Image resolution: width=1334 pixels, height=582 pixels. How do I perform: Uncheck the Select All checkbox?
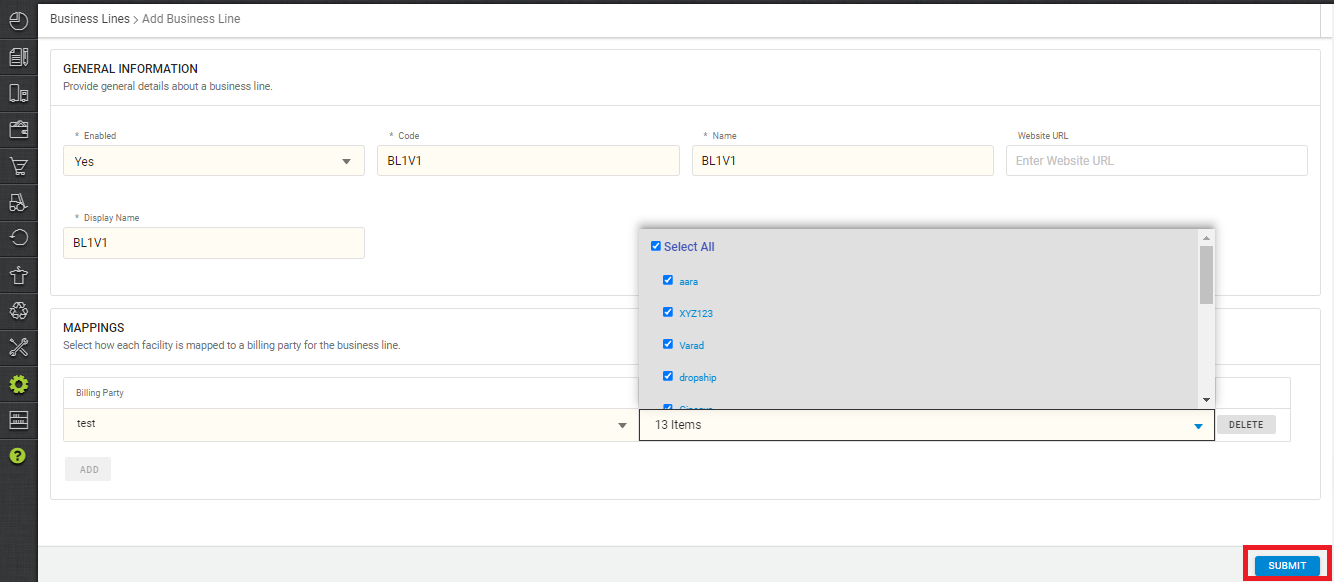656,246
